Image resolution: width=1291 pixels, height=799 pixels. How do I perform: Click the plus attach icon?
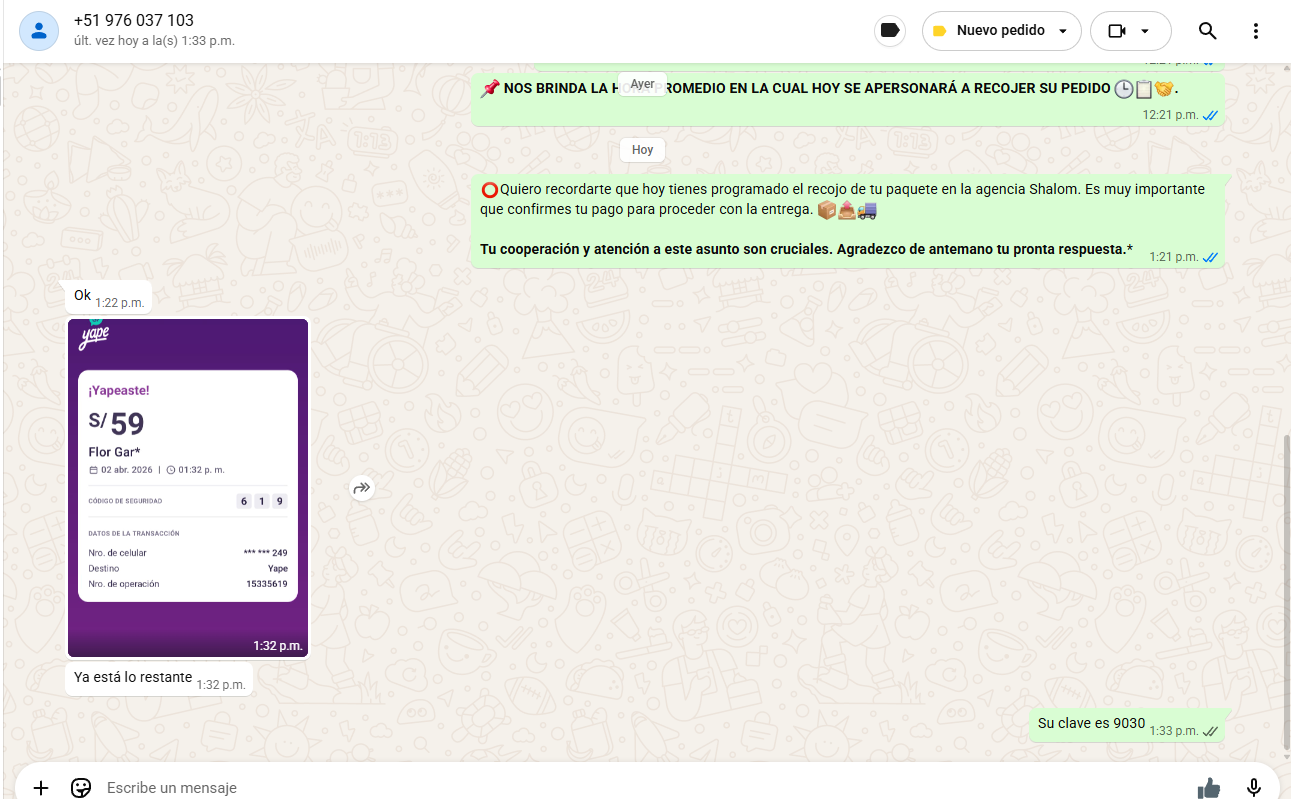pos(40,787)
